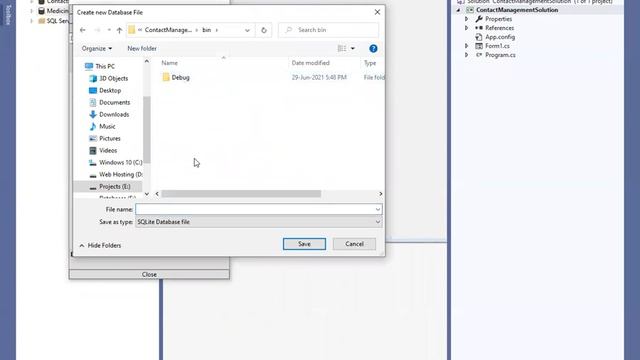Open the File name dropdown arrow
This screenshot has height=360, width=640.
tap(378, 209)
